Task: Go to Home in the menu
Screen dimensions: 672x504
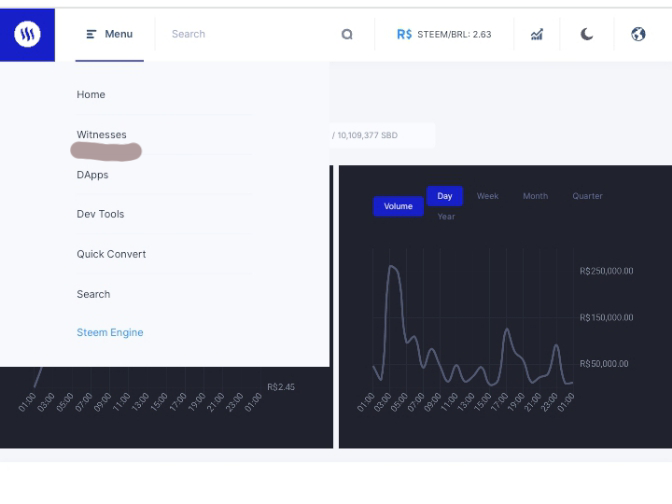Action: click(x=91, y=94)
